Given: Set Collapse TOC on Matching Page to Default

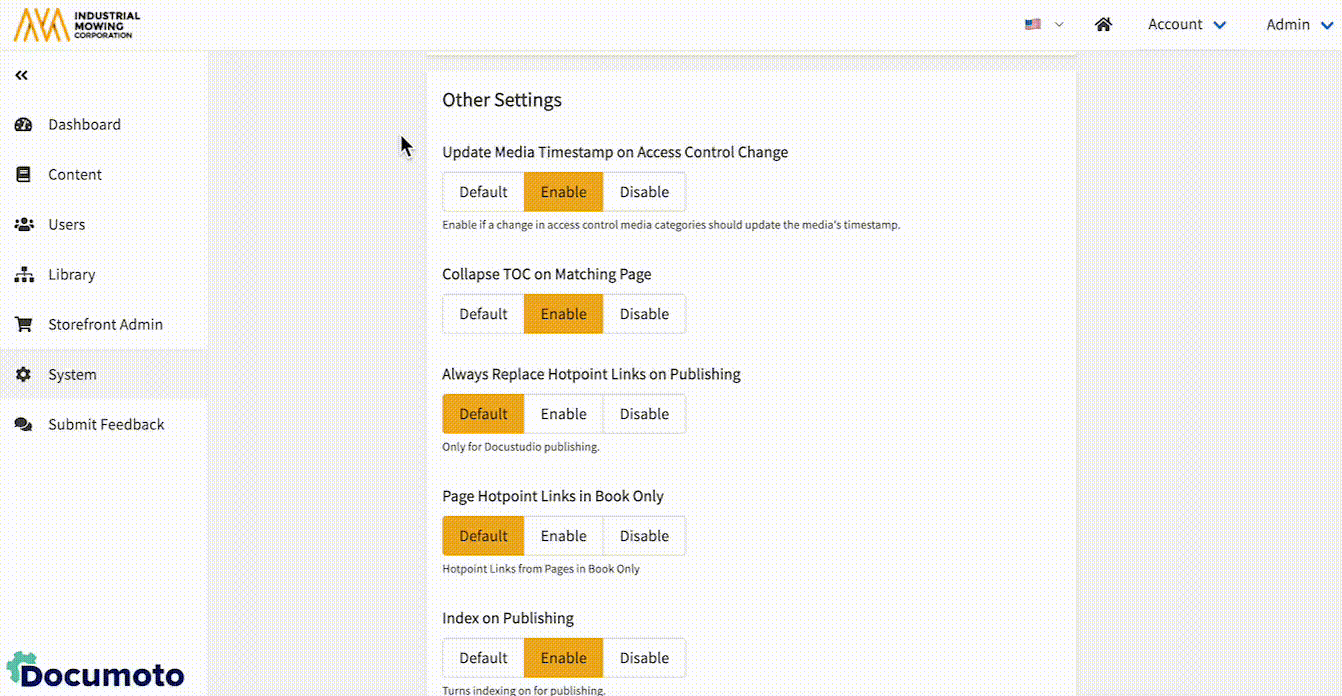Looking at the screenshot, I should click(483, 314).
